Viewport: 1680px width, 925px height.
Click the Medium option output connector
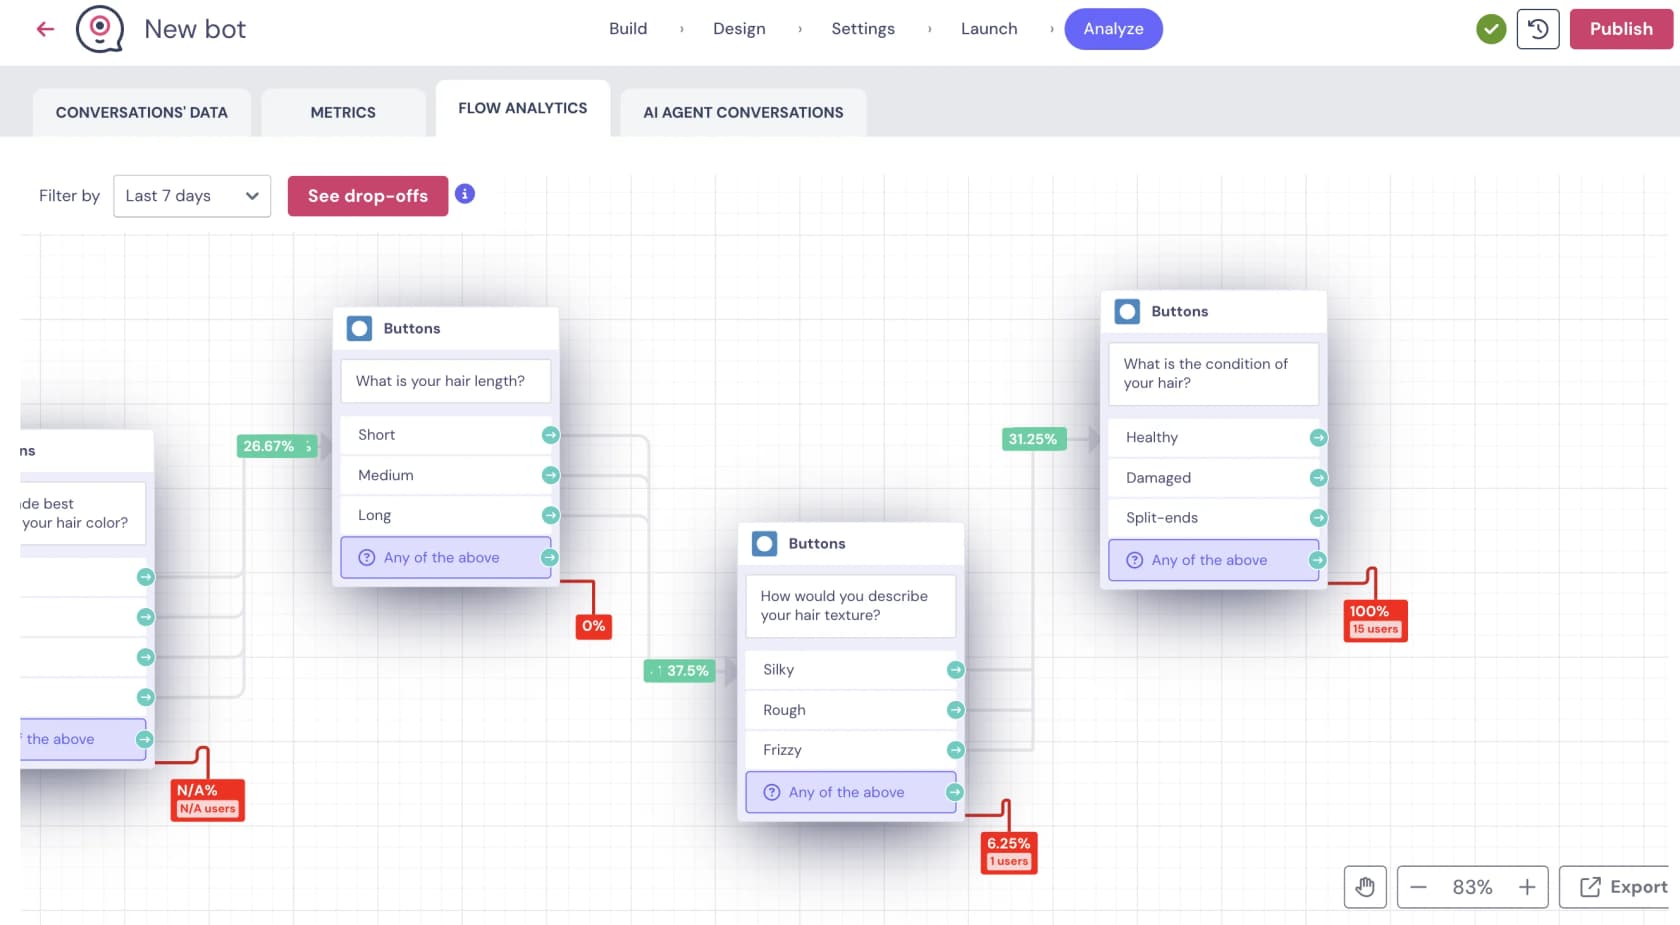(550, 475)
